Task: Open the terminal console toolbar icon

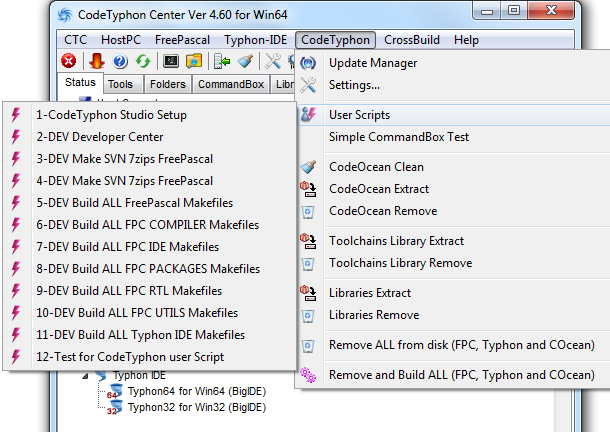Action: (171, 61)
